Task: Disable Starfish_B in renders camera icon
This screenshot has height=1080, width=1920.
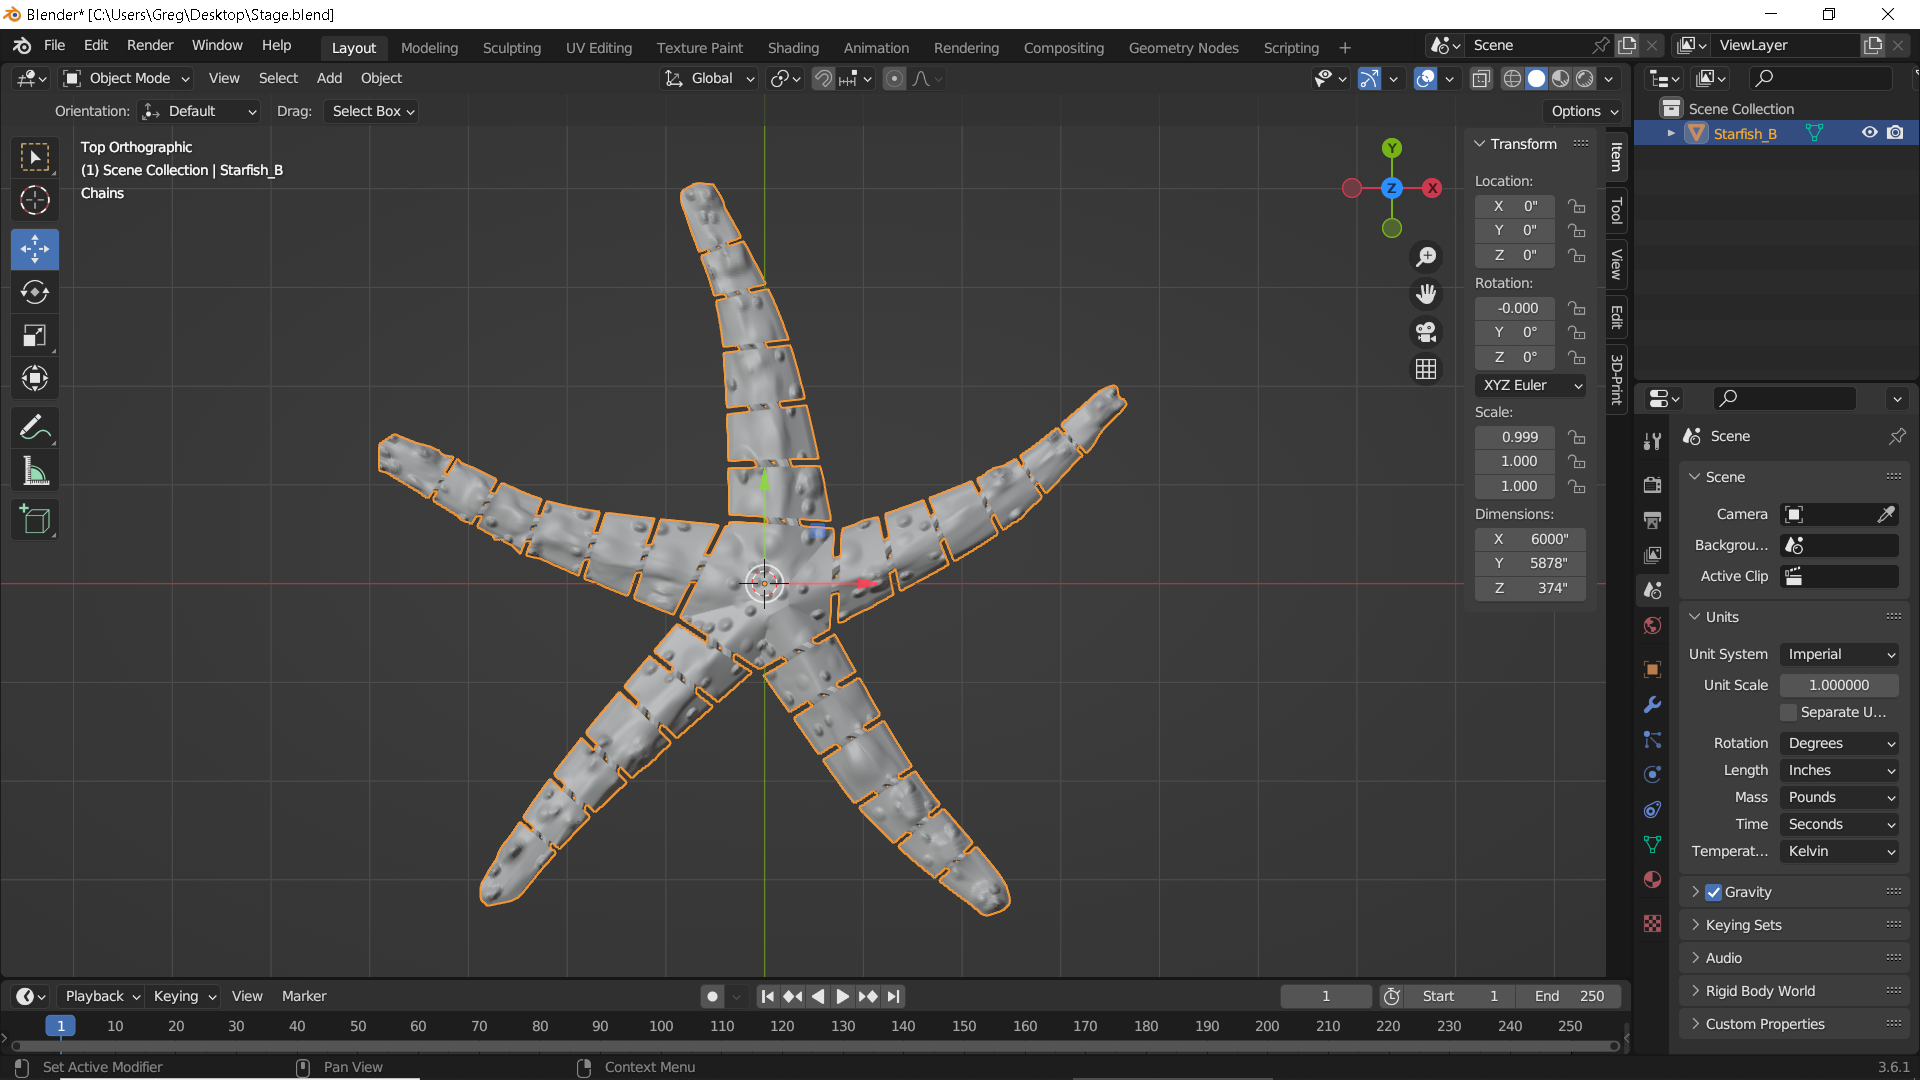Action: (1895, 133)
